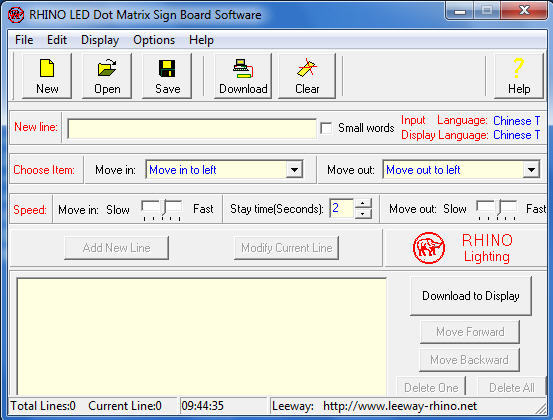Click the app icon in the title bar
This screenshot has width=553, height=420.
coord(16,15)
